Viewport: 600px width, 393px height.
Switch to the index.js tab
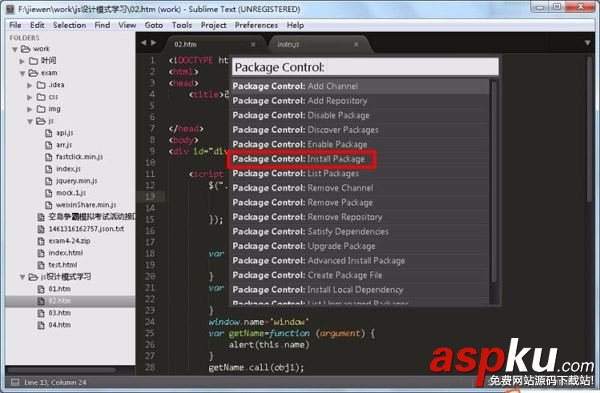[318, 44]
